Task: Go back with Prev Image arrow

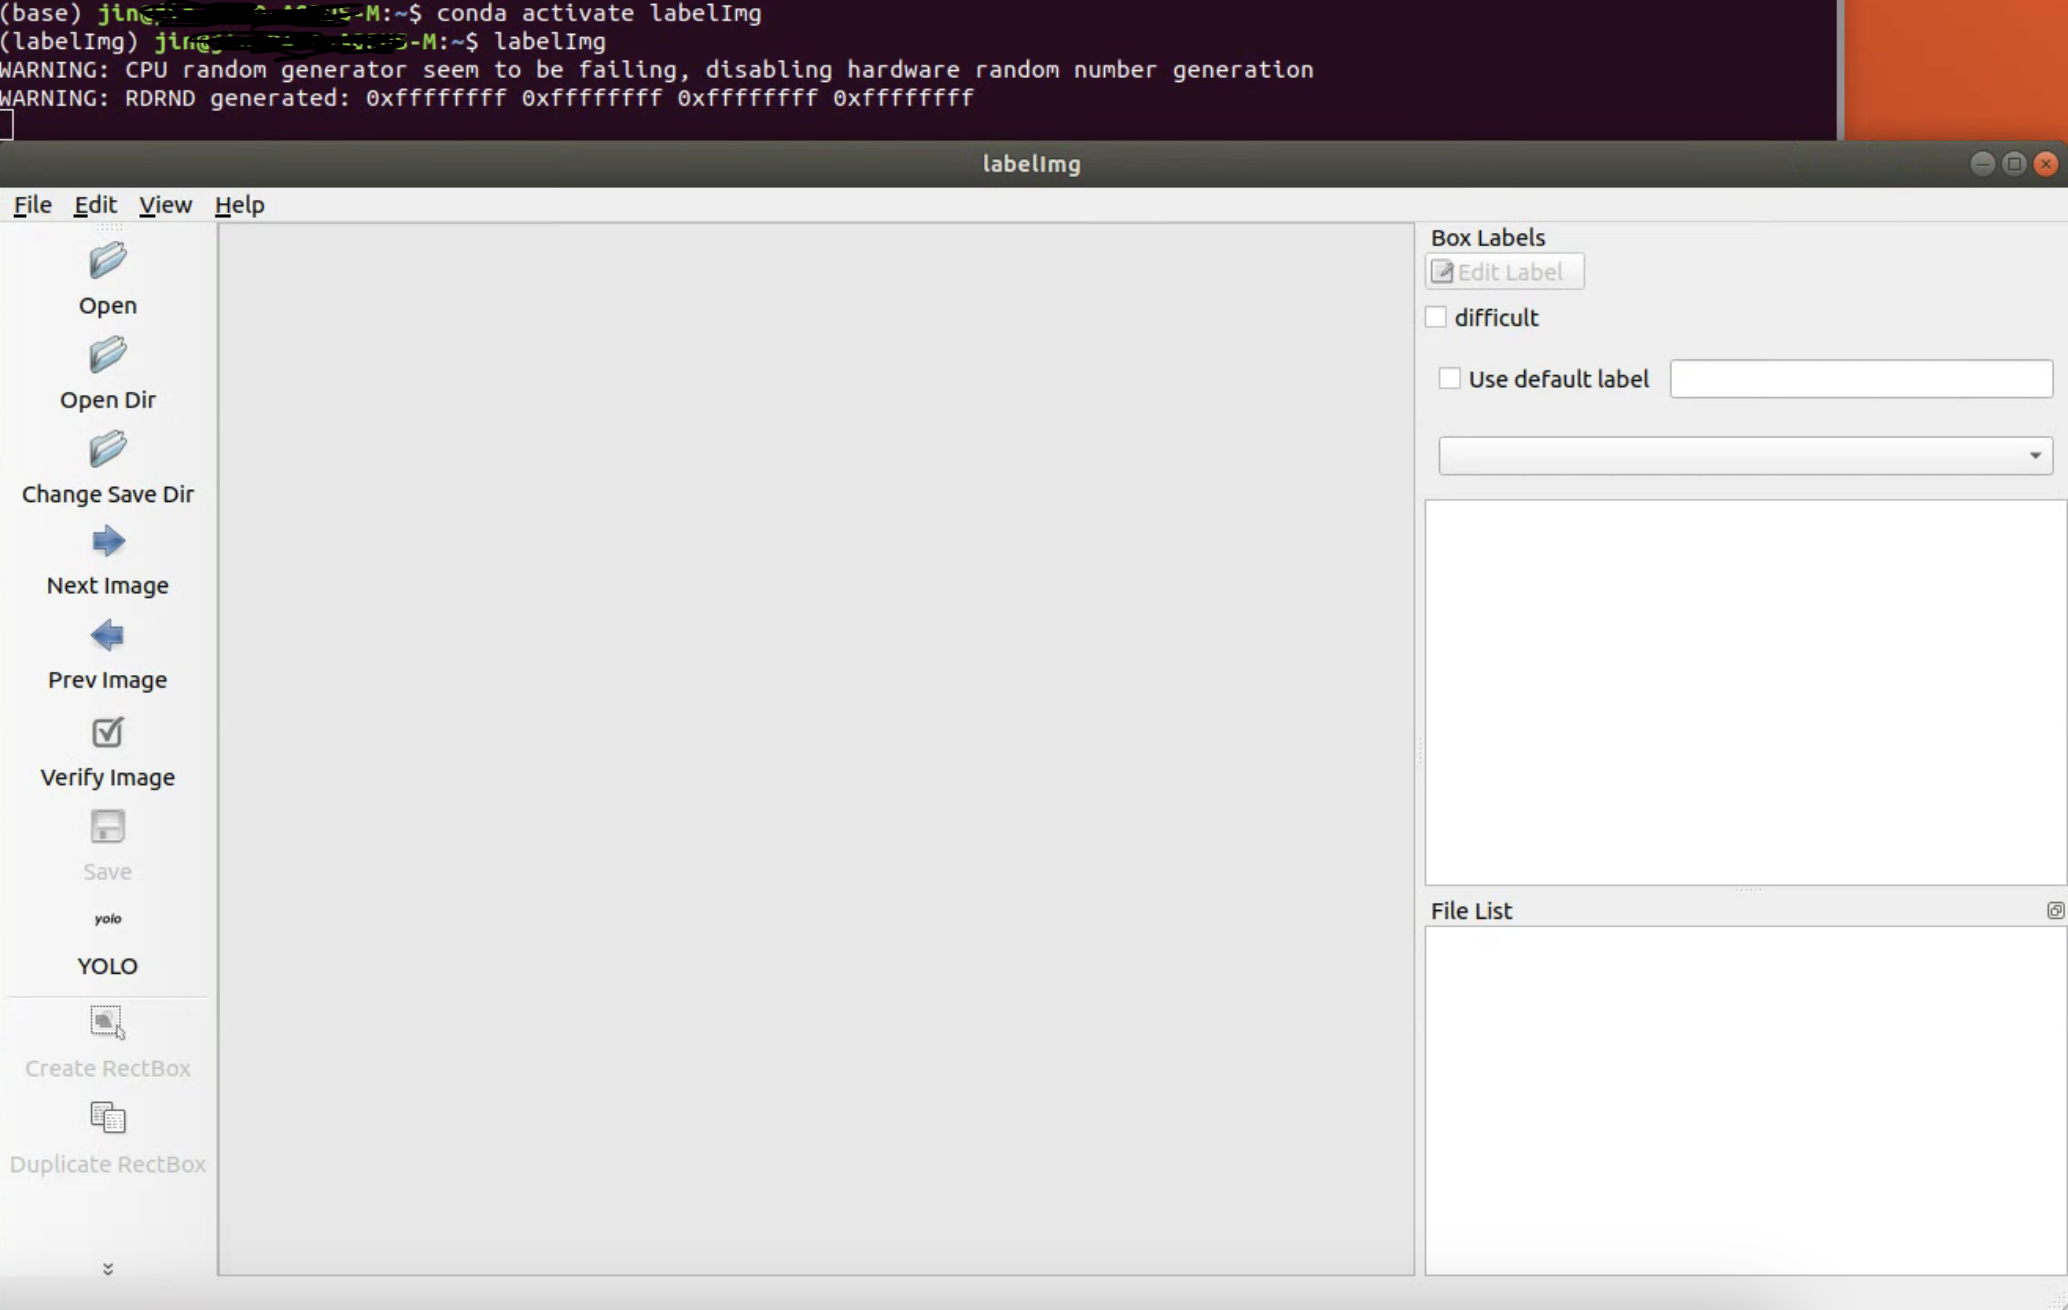Action: coord(107,636)
